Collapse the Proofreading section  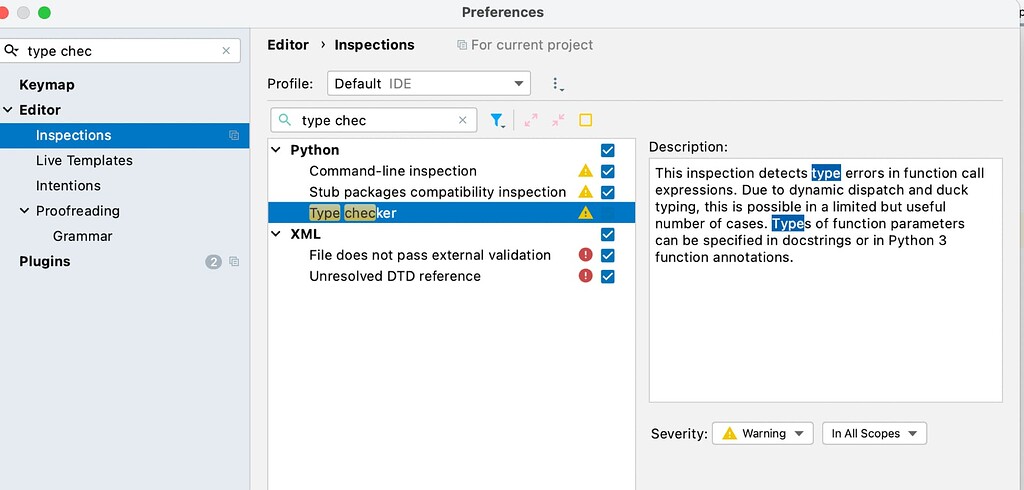pos(24,211)
